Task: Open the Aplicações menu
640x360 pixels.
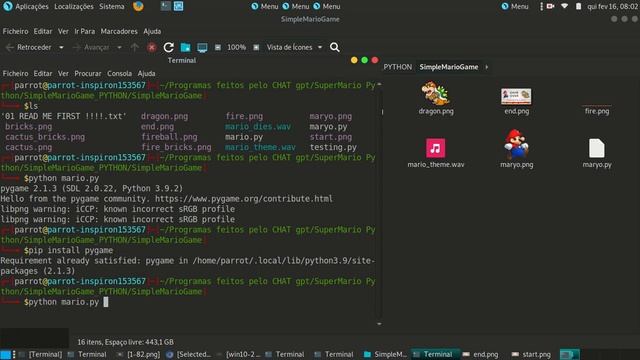Action: pyautogui.click(x=32, y=7)
